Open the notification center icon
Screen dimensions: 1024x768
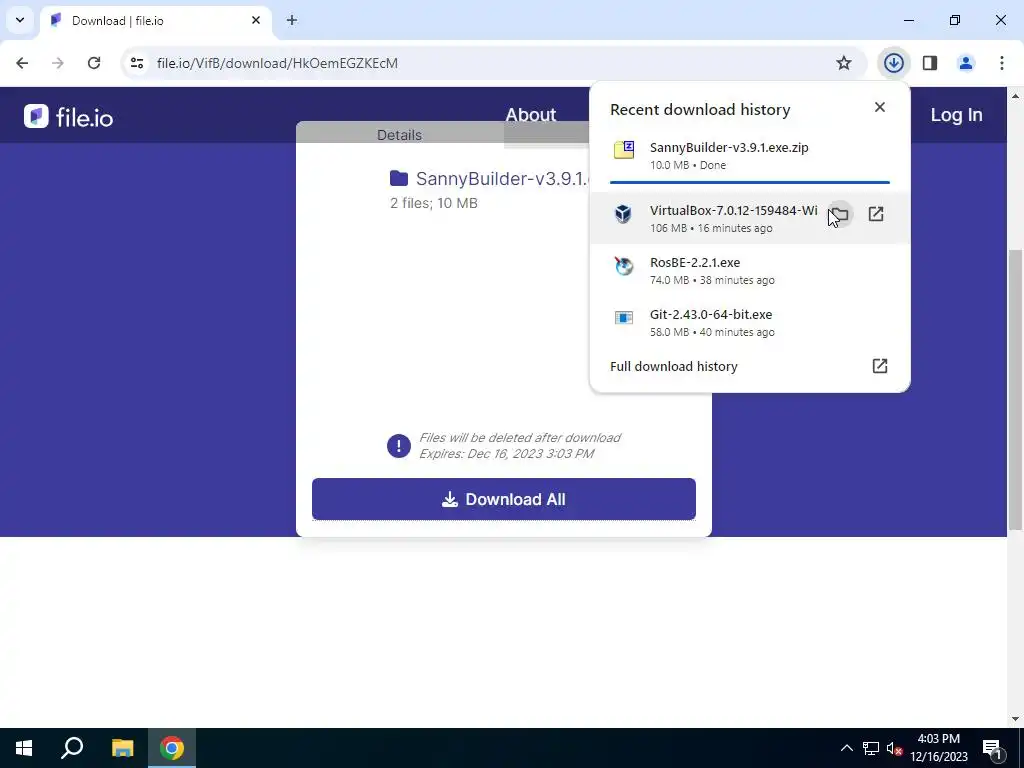point(992,748)
